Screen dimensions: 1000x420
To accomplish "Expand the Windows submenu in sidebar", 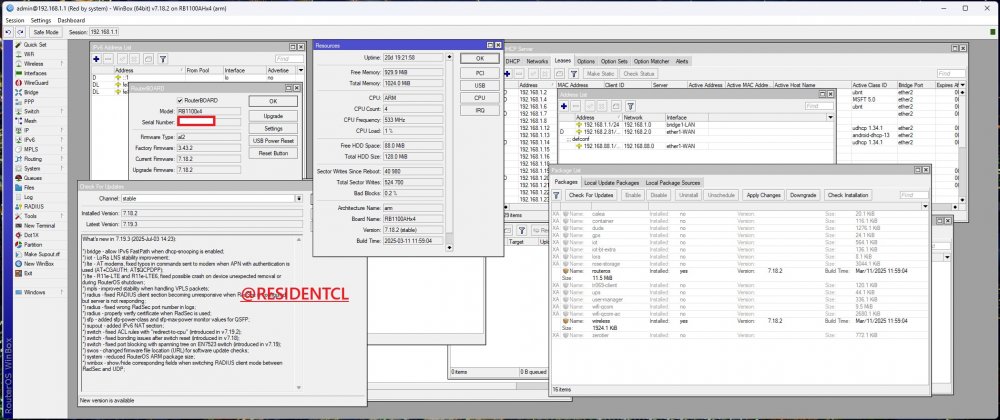I will (62, 292).
